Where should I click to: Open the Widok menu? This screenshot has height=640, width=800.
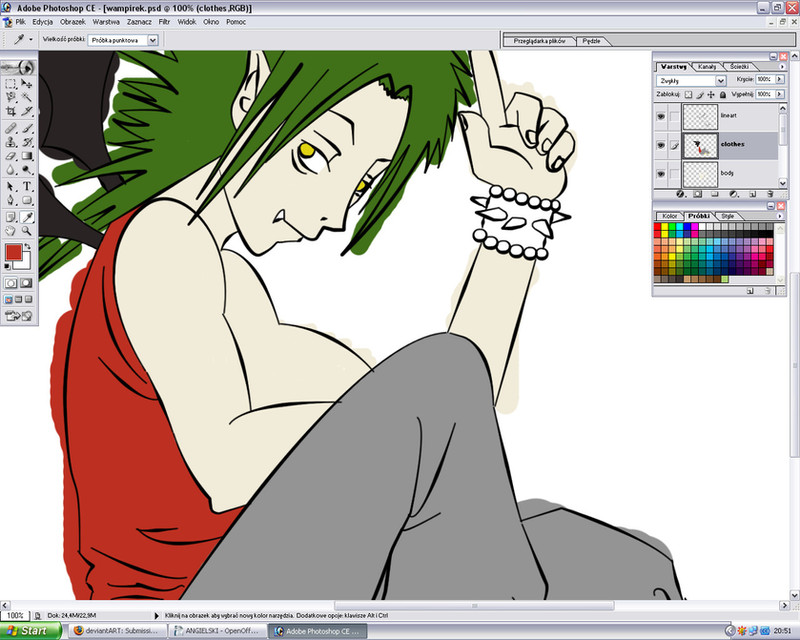187,22
